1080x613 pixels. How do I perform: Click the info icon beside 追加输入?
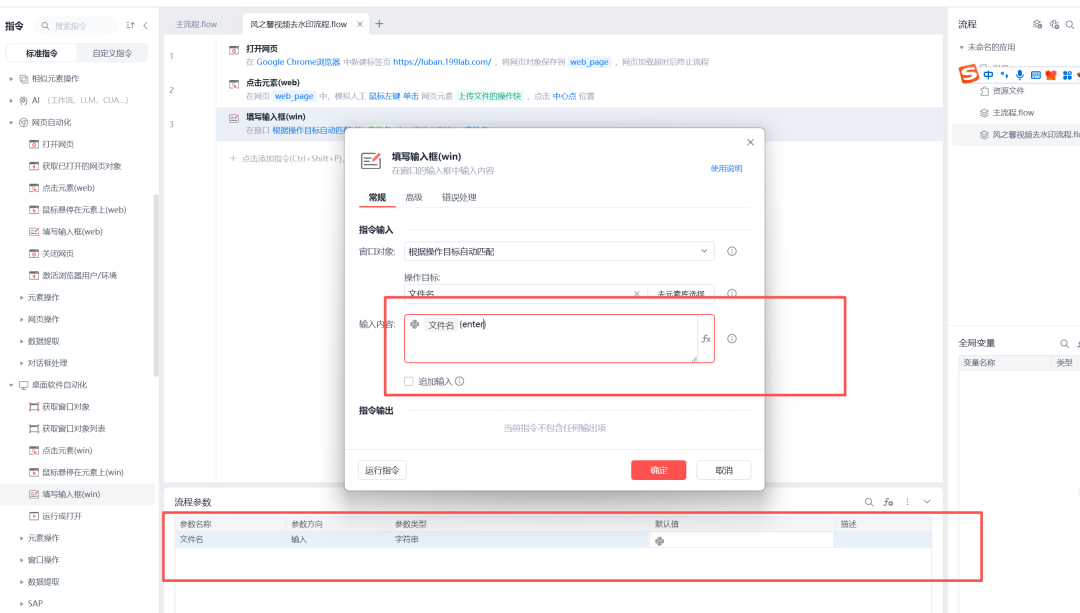(x=459, y=381)
